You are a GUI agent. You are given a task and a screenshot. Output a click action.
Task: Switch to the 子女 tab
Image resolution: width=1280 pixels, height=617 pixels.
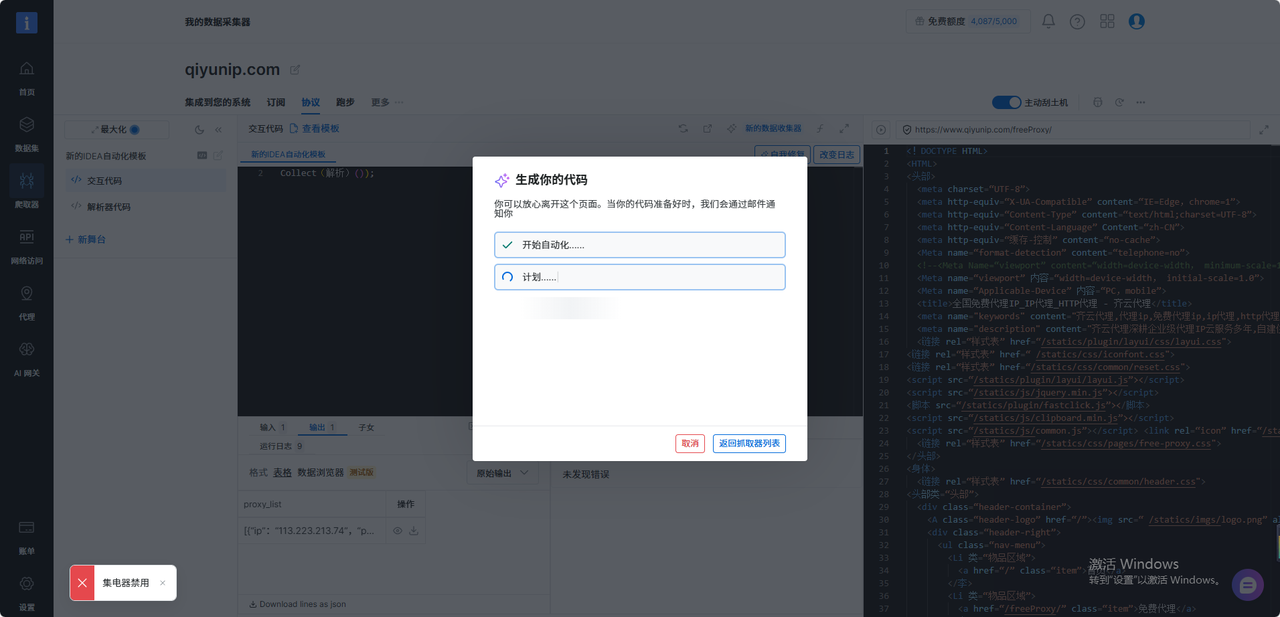pos(366,427)
